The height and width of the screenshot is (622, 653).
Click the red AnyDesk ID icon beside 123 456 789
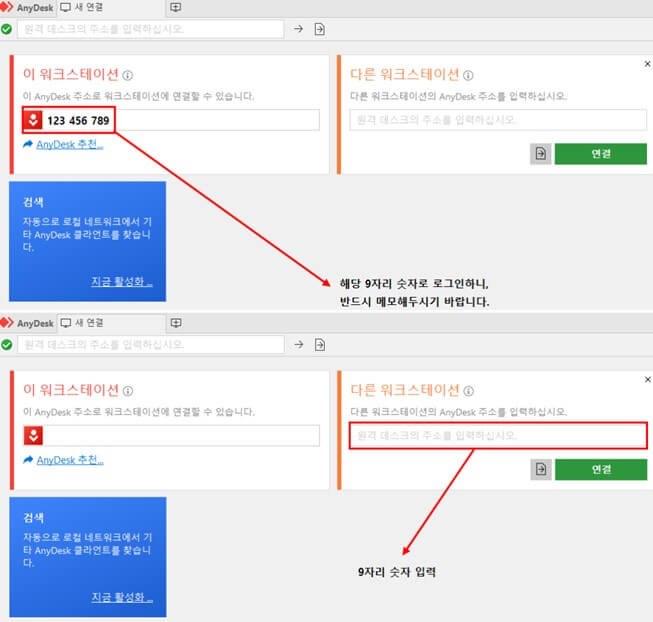(x=32, y=120)
